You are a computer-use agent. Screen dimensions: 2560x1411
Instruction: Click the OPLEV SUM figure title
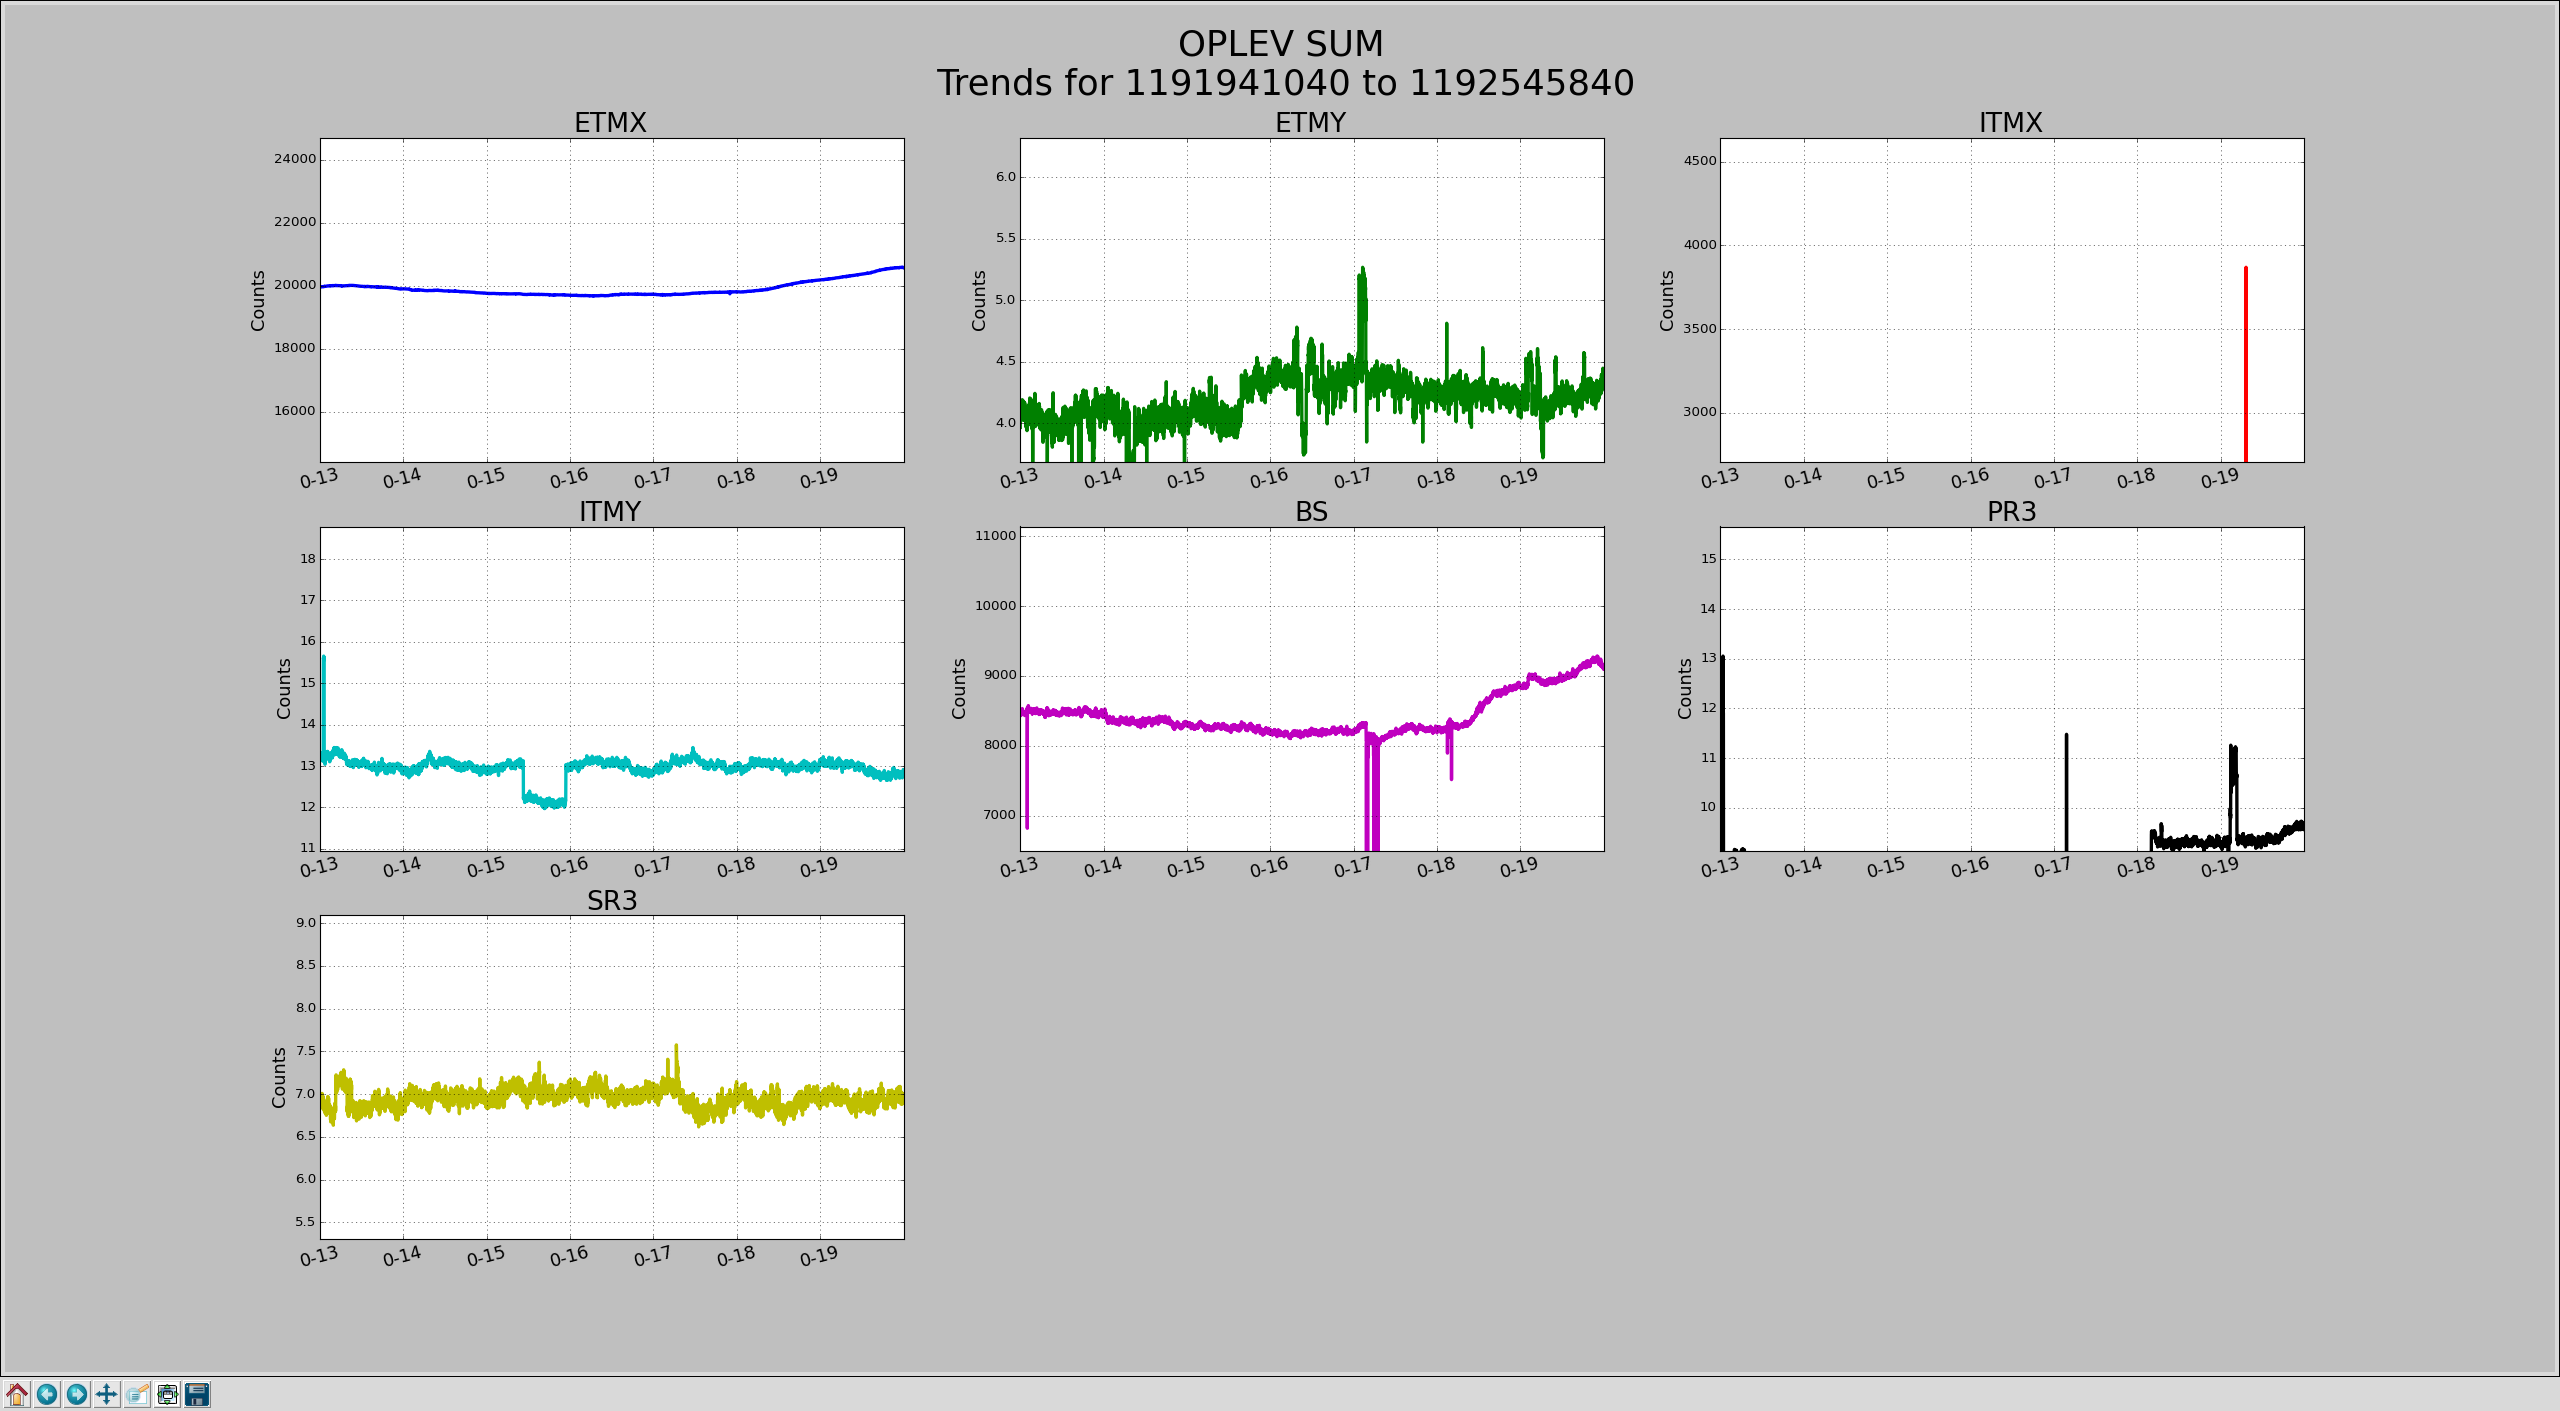(x=1280, y=44)
